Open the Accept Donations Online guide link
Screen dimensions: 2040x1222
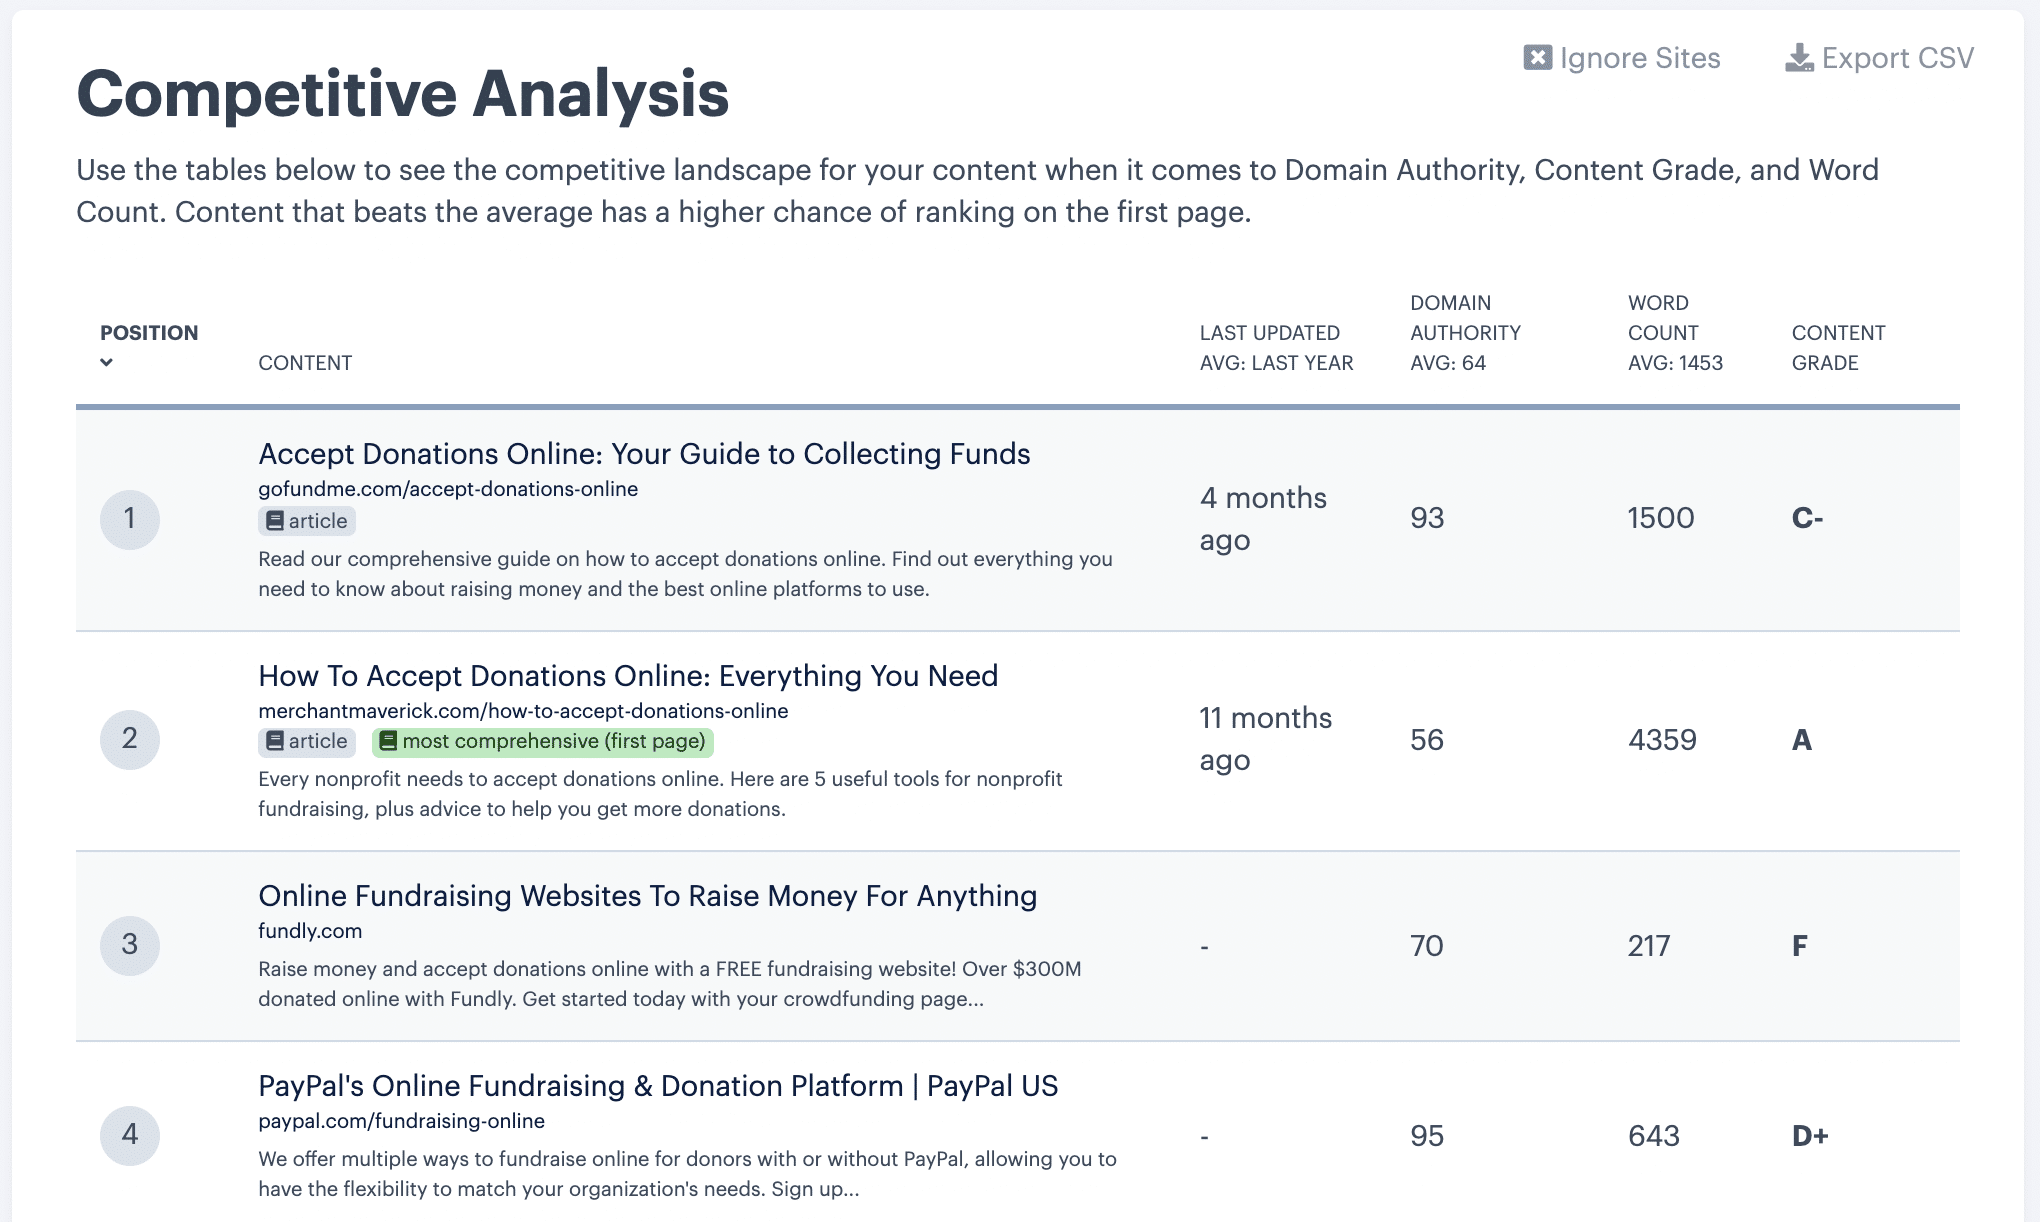click(645, 453)
